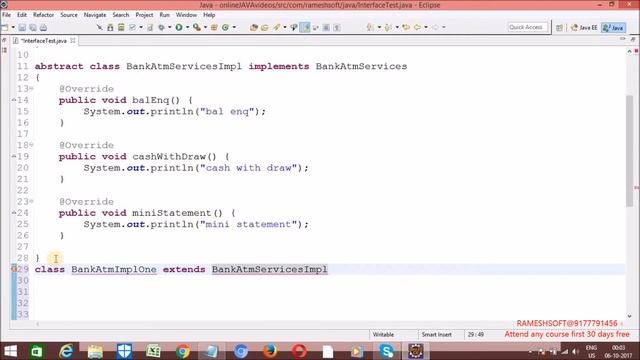Viewport: 640px width, 360px height.
Task: Click the Print toolbar icon
Action: 43,27
